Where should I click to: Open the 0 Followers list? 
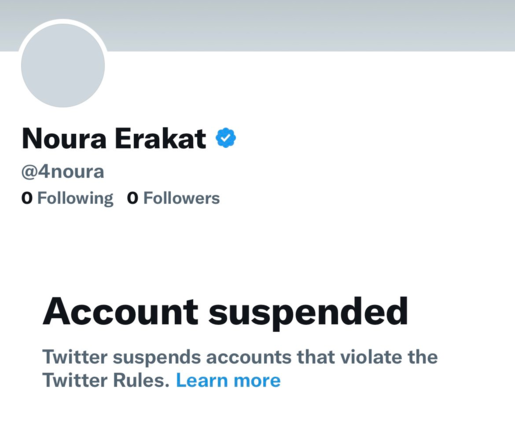[x=173, y=198]
